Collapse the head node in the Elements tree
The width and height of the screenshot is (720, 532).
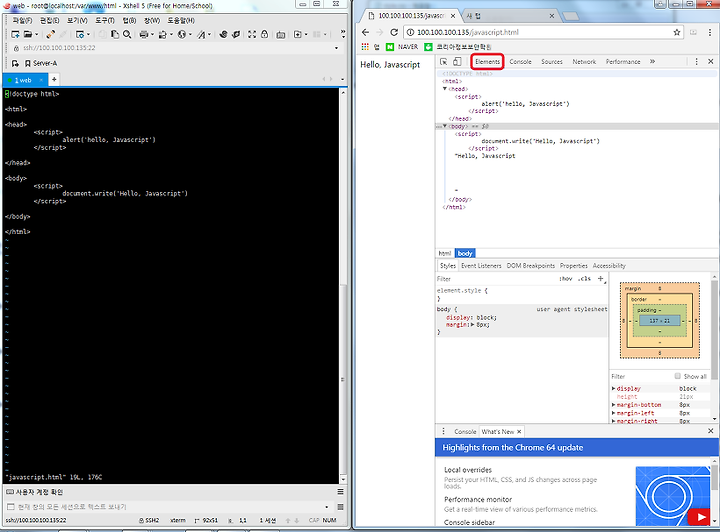pyautogui.click(x=444, y=89)
